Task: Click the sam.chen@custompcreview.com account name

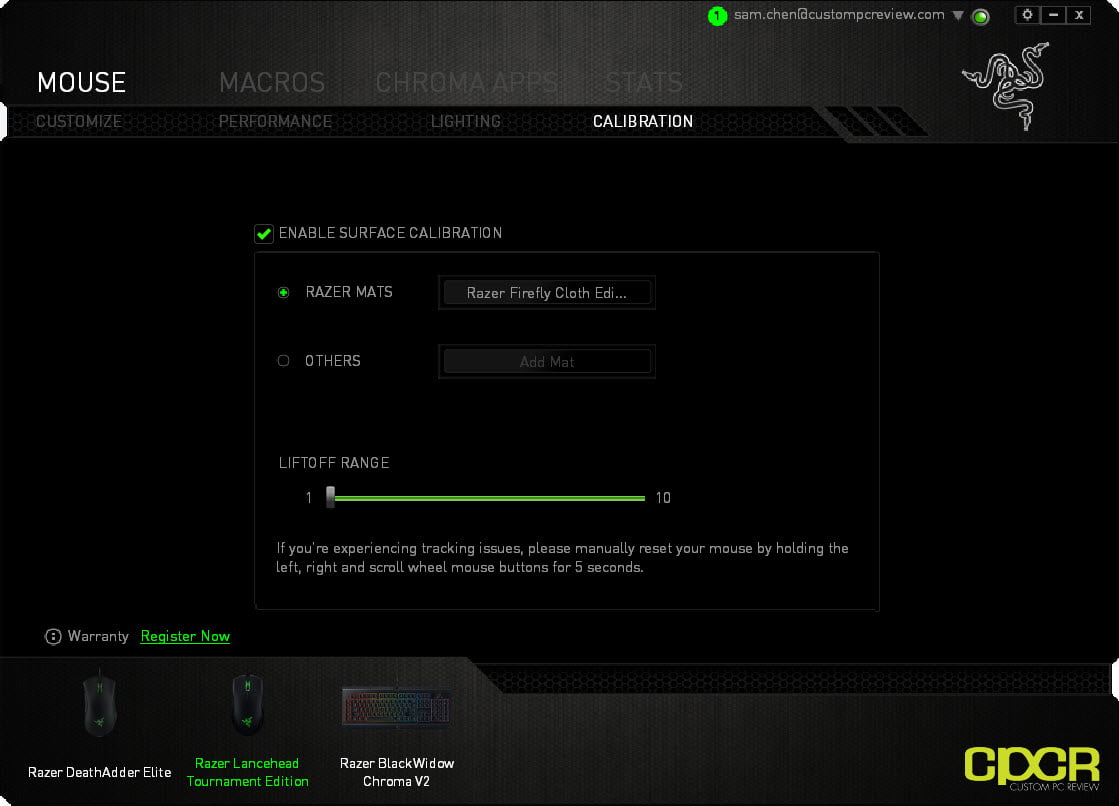Action: point(839,15)
